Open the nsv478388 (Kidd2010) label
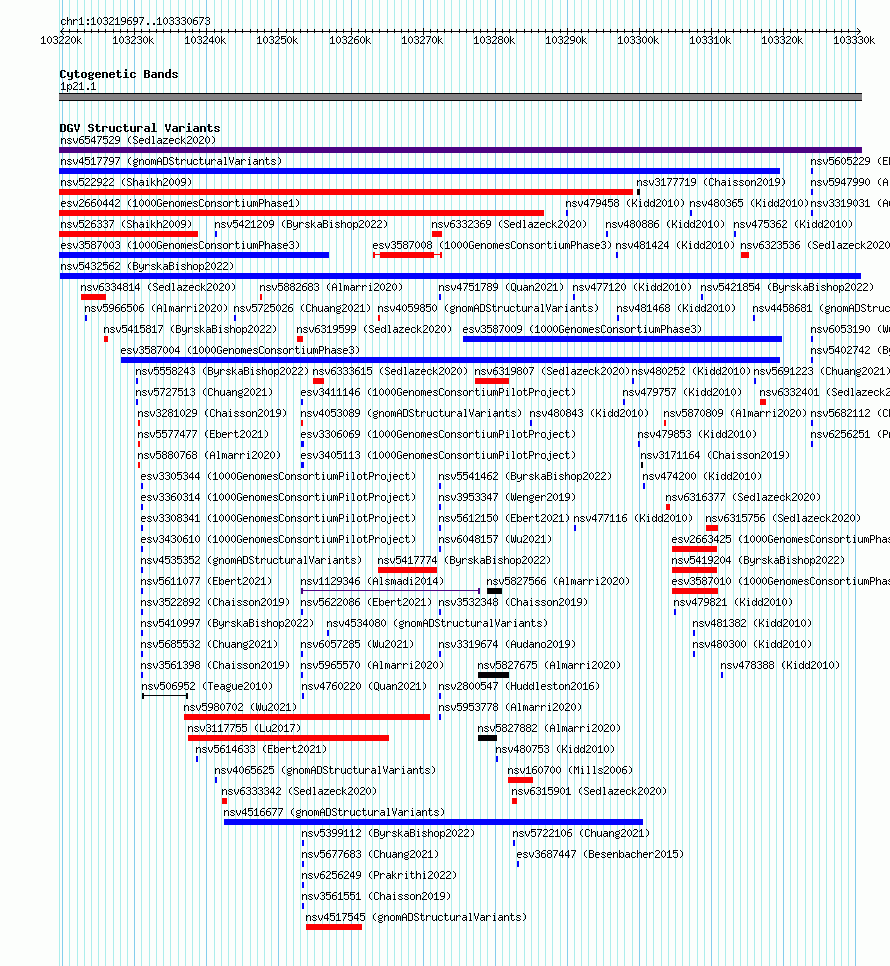Image resolution: width=890 pixels, height=966 pixels. point(780,665)
